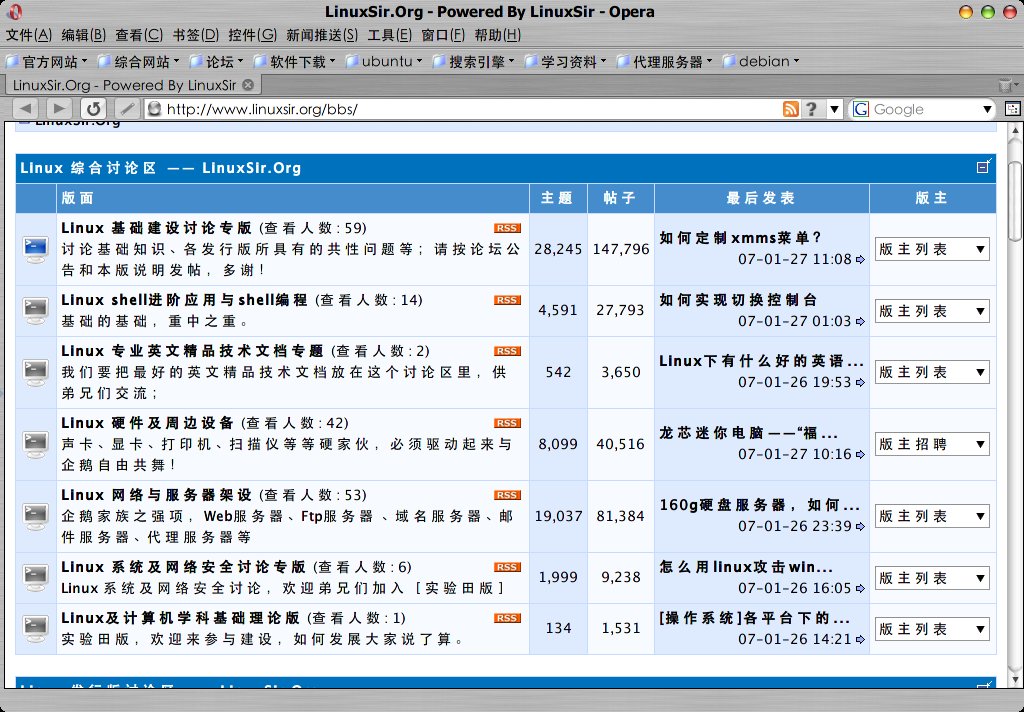Open the Linux 基础建设讨论专版 forum link
Screen dimensions: 1024x712
point(156,228)
